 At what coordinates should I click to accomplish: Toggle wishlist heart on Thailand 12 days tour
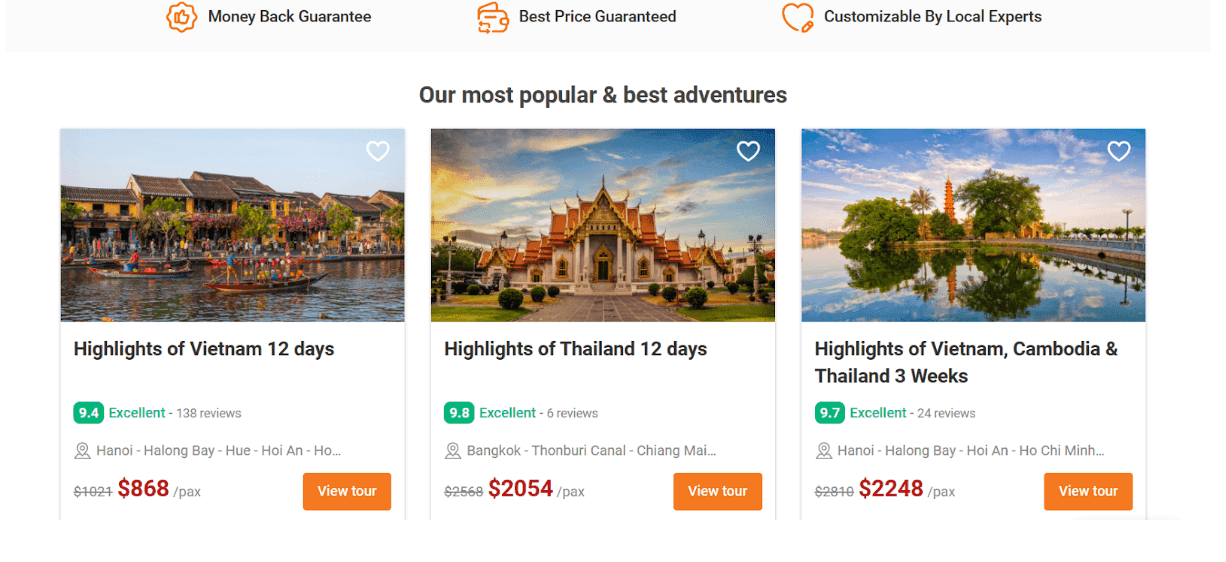[748, 151]
